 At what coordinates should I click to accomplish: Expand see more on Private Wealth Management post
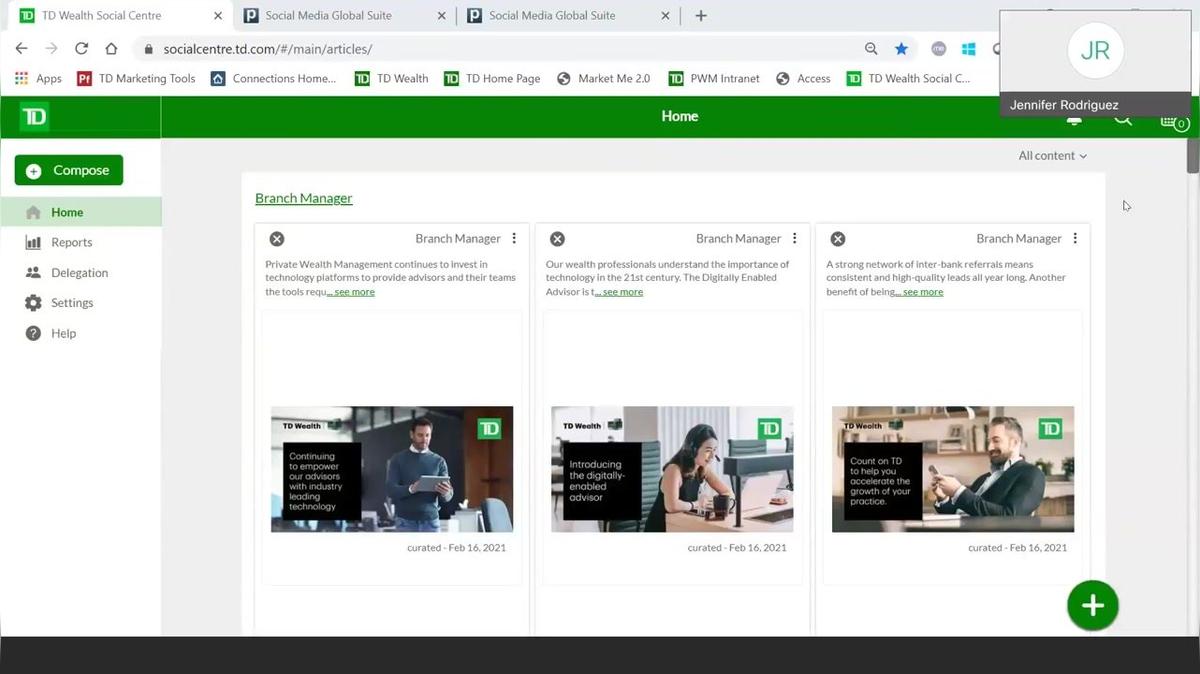coord(351,292)
